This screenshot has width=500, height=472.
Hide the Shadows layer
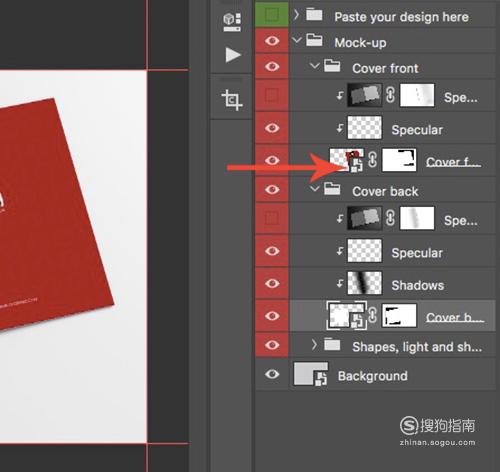[x=272, y=283]
